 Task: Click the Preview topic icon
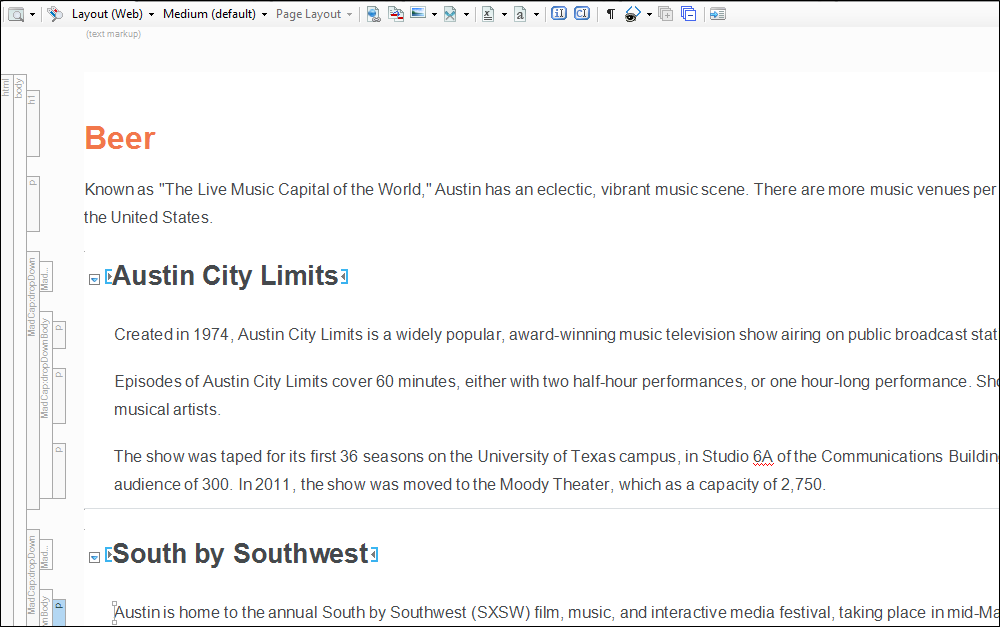tap(16, 14)
